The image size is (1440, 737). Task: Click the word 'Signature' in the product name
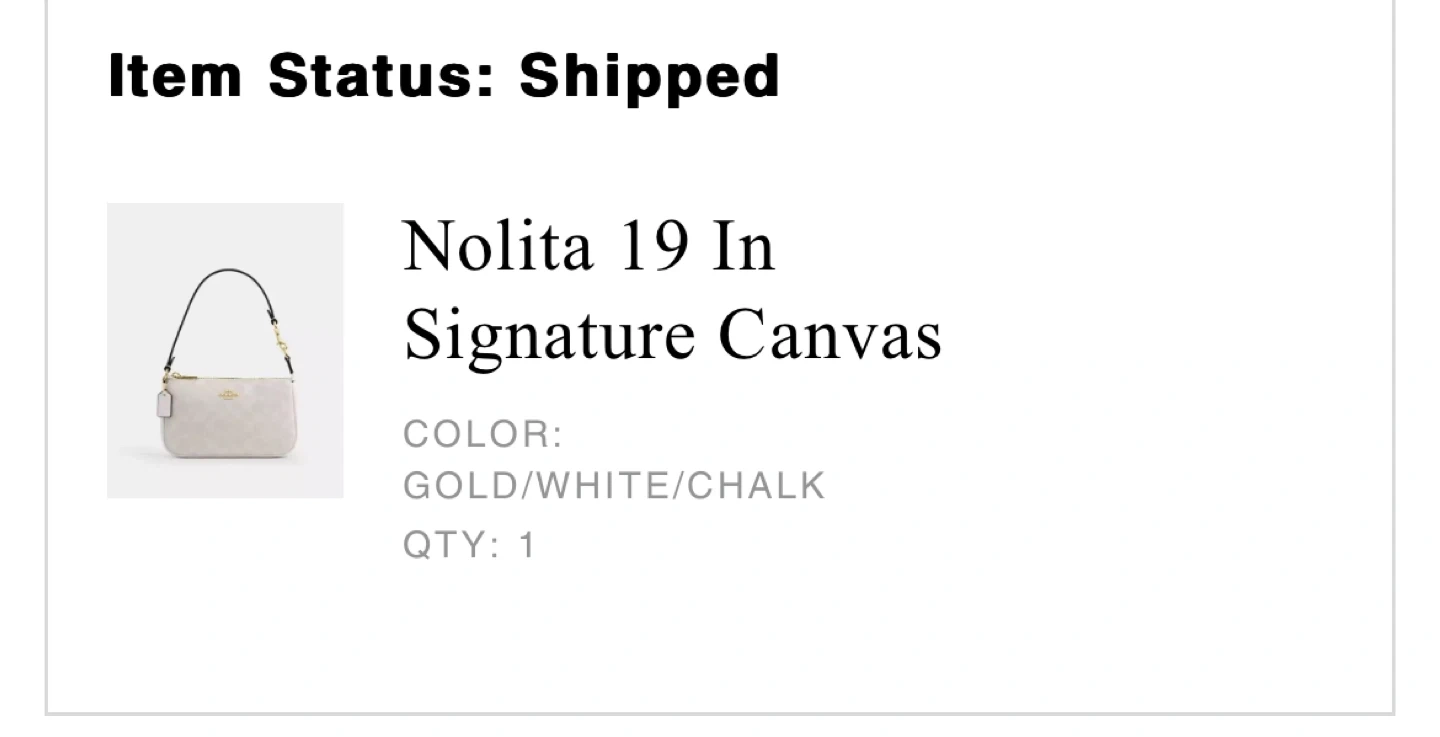(548, 334)
